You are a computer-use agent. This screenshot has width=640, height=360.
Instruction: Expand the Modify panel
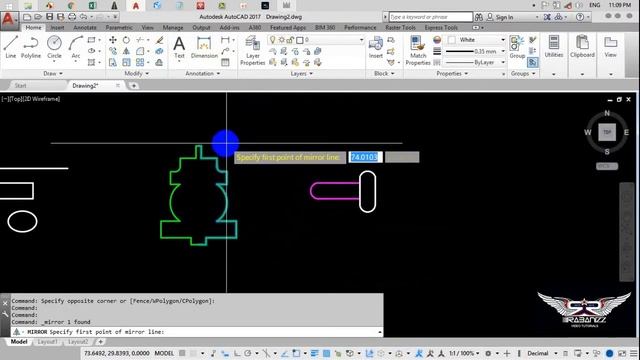pos(137,73)
